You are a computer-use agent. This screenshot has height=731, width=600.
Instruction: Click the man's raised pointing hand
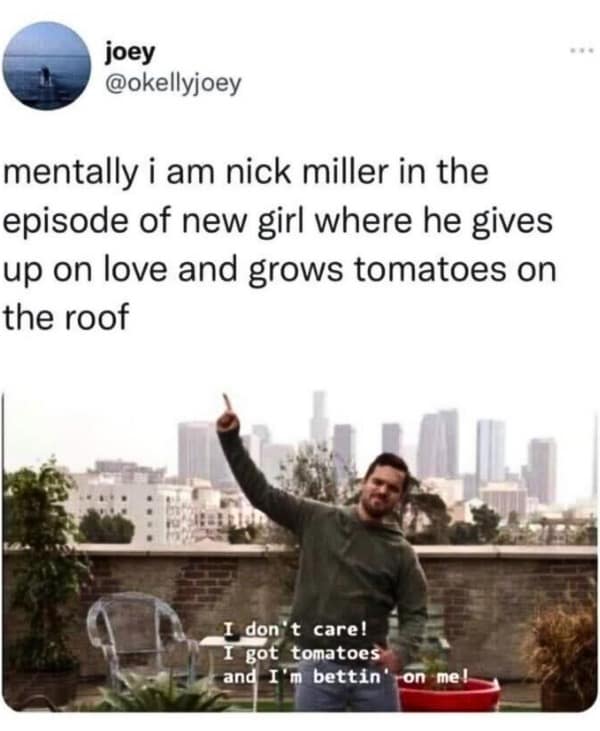[x=228, y=414]
